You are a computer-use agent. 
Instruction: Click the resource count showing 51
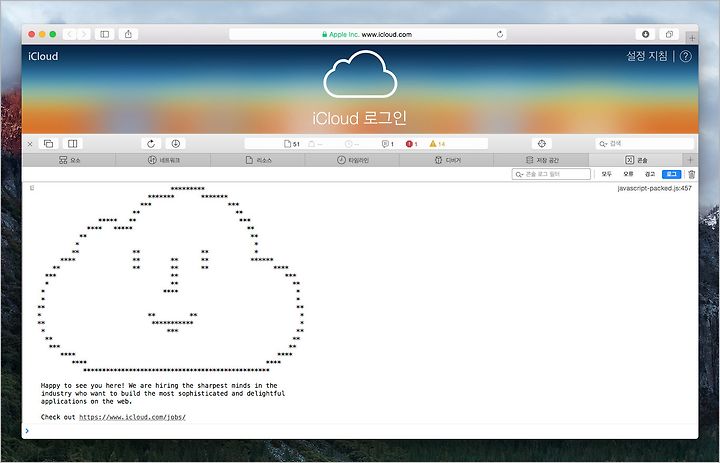click(292, 144)
